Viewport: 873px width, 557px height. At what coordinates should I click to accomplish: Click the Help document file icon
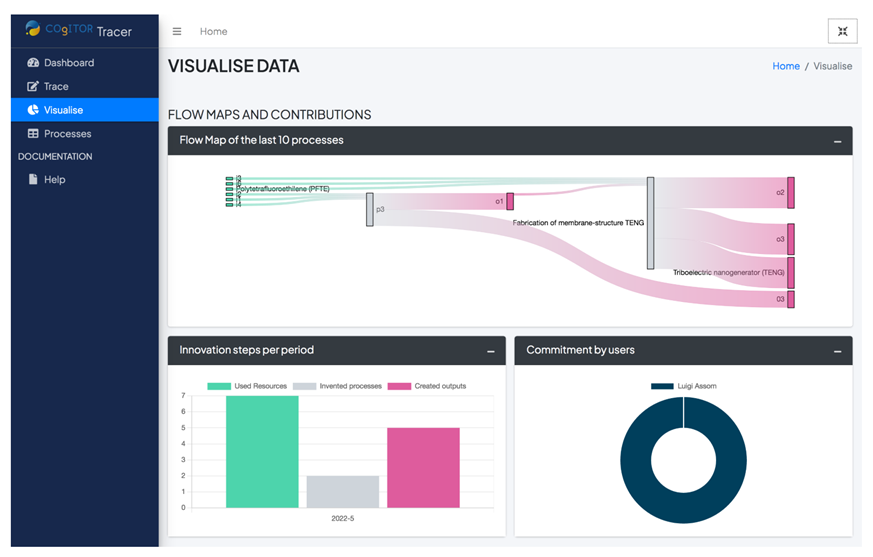coord(33,179)
